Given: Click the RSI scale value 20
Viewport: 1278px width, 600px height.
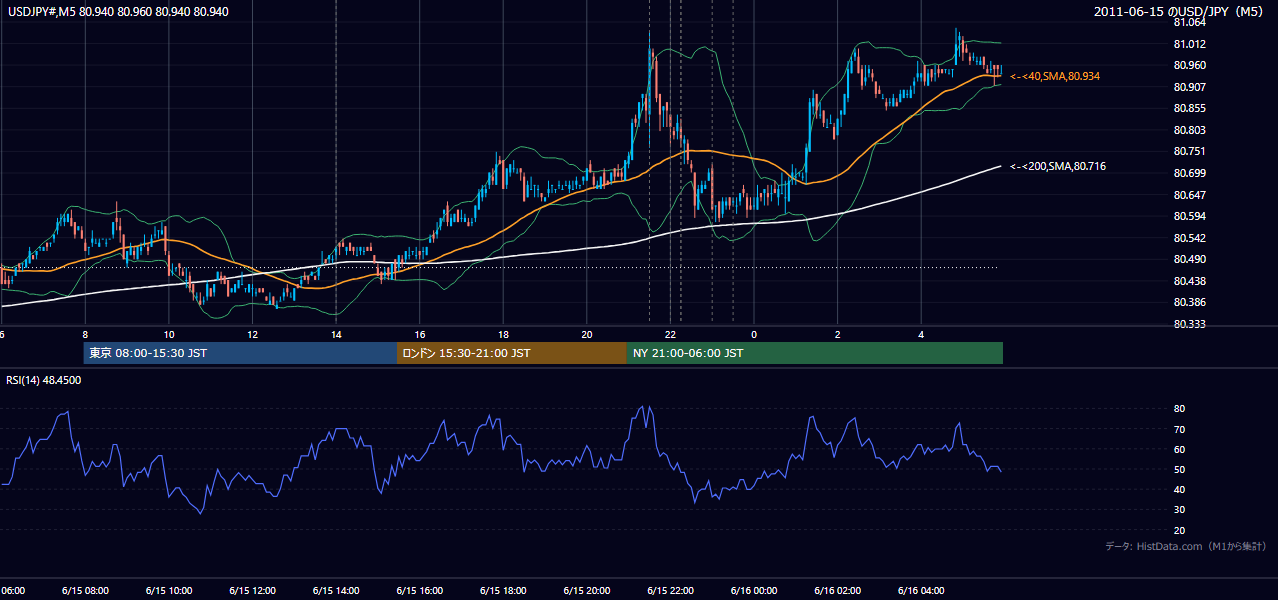Looking at the screenshot, I should click(1179, 530).
